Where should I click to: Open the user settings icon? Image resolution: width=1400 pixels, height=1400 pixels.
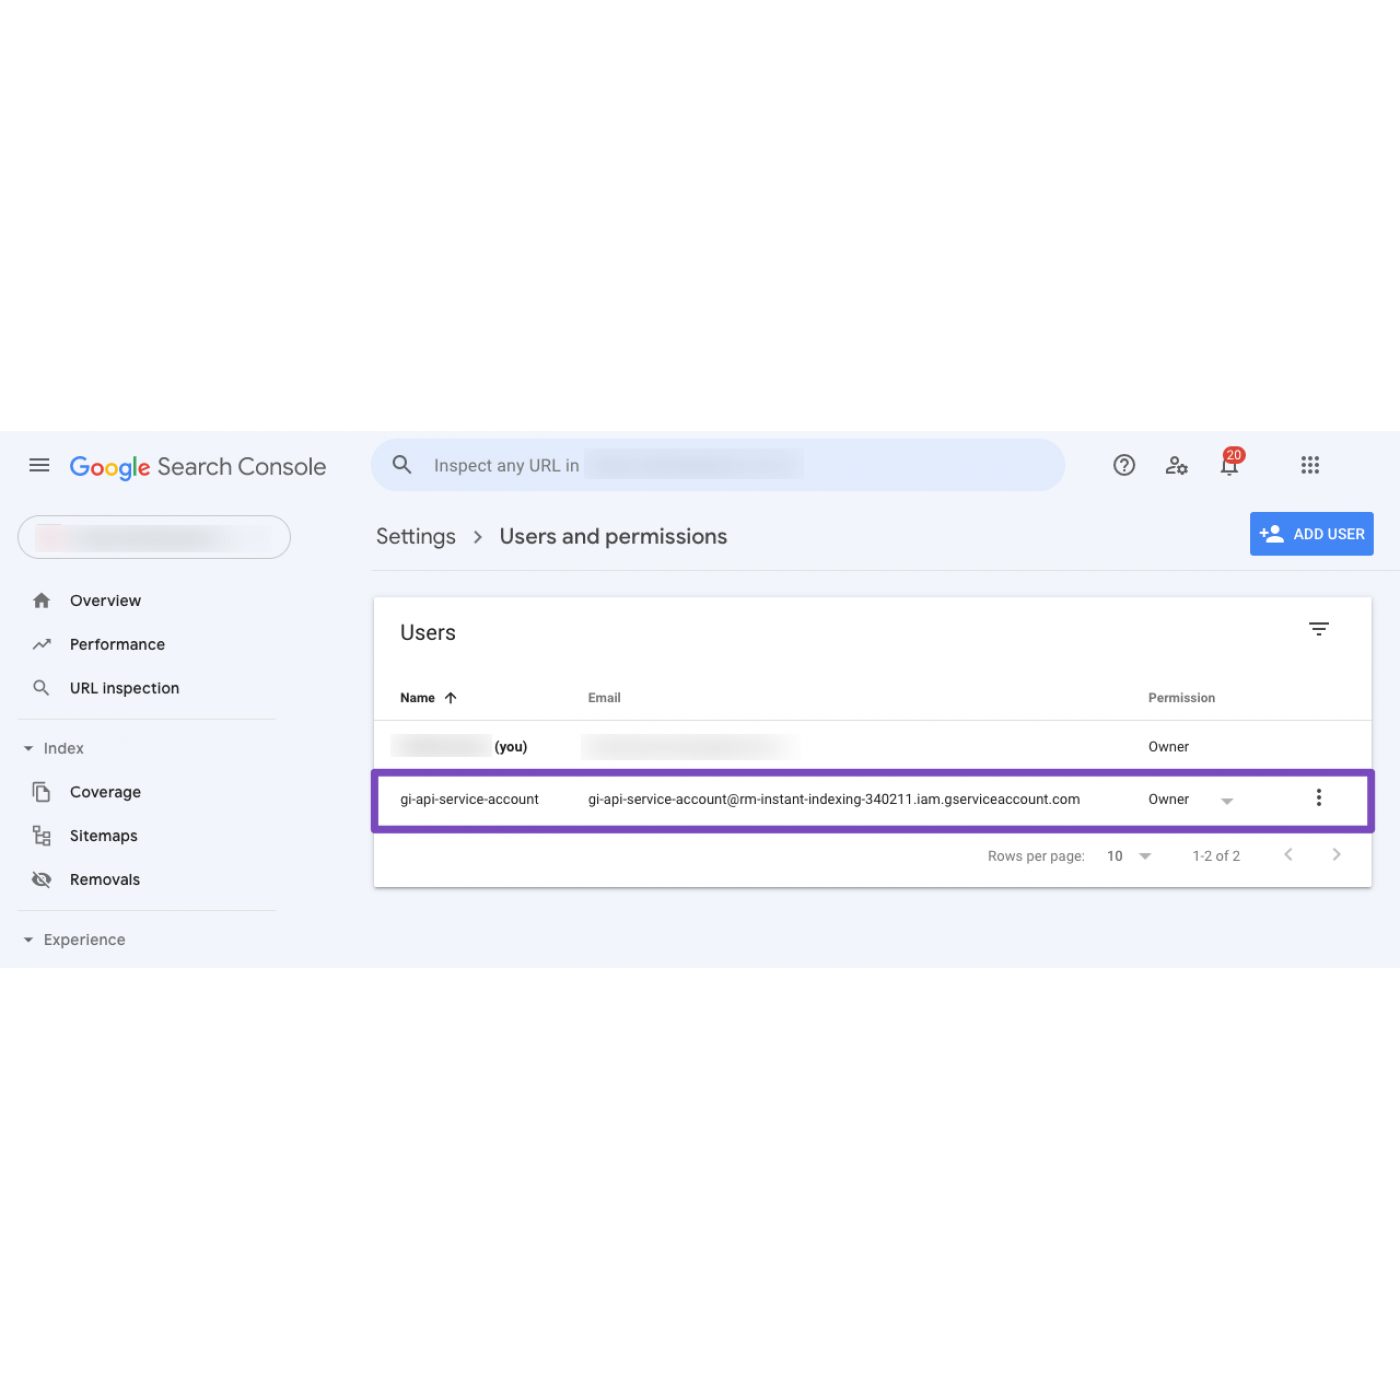point(1176,465)
